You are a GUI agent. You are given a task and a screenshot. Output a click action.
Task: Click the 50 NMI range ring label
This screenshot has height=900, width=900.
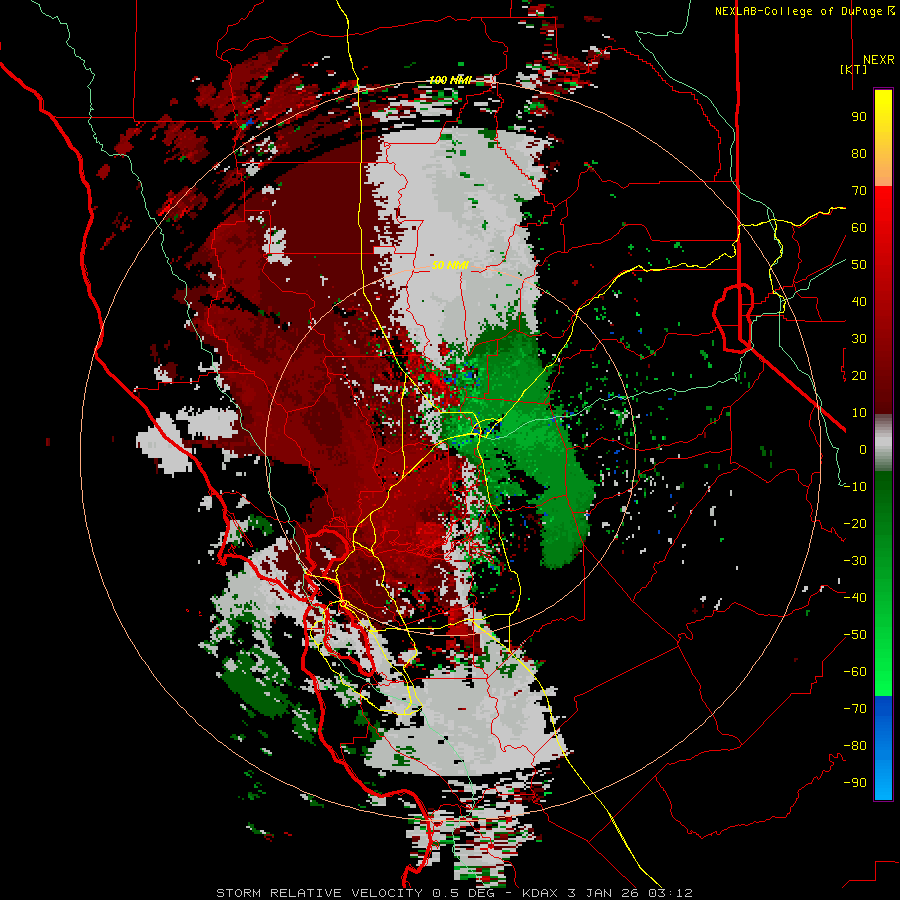(x=450, y=265)
